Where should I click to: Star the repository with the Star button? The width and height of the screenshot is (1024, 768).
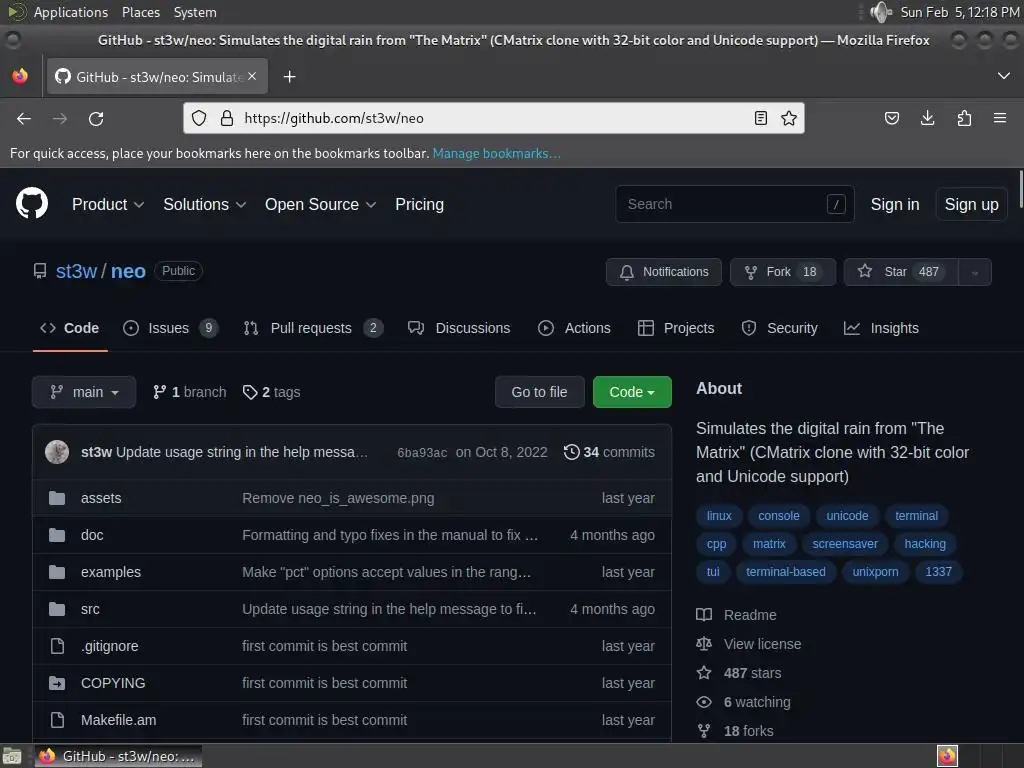pos(901,272)
